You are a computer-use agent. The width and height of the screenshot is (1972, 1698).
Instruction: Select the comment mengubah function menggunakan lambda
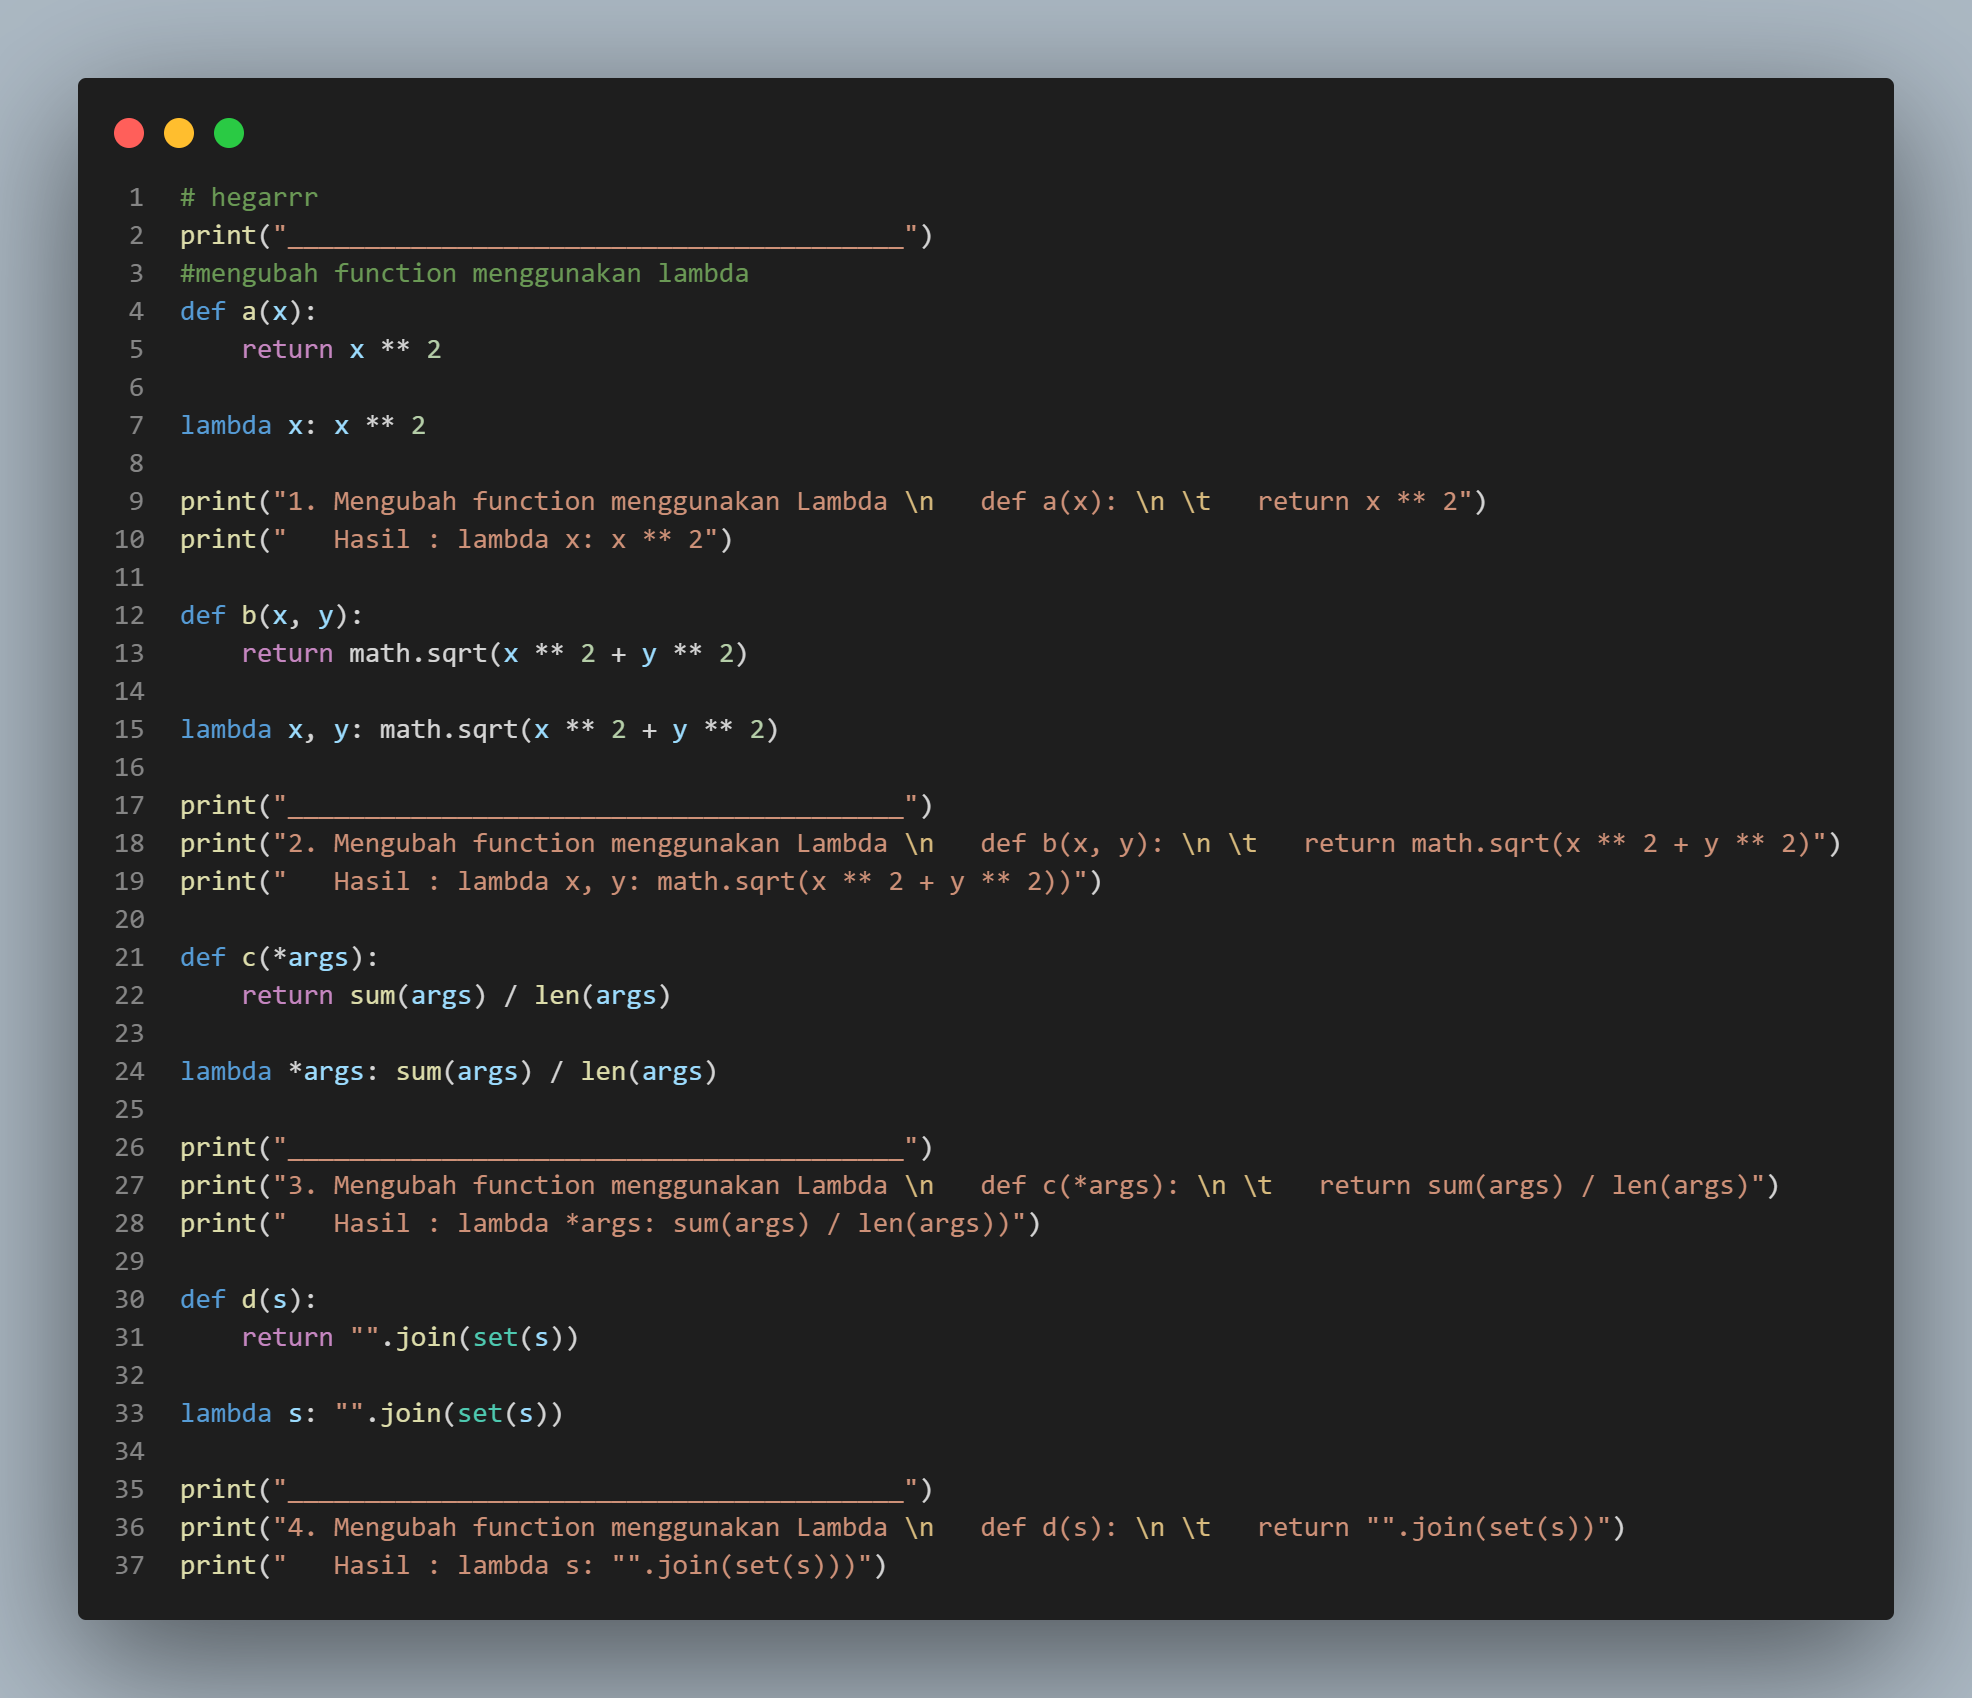point(465,273)
